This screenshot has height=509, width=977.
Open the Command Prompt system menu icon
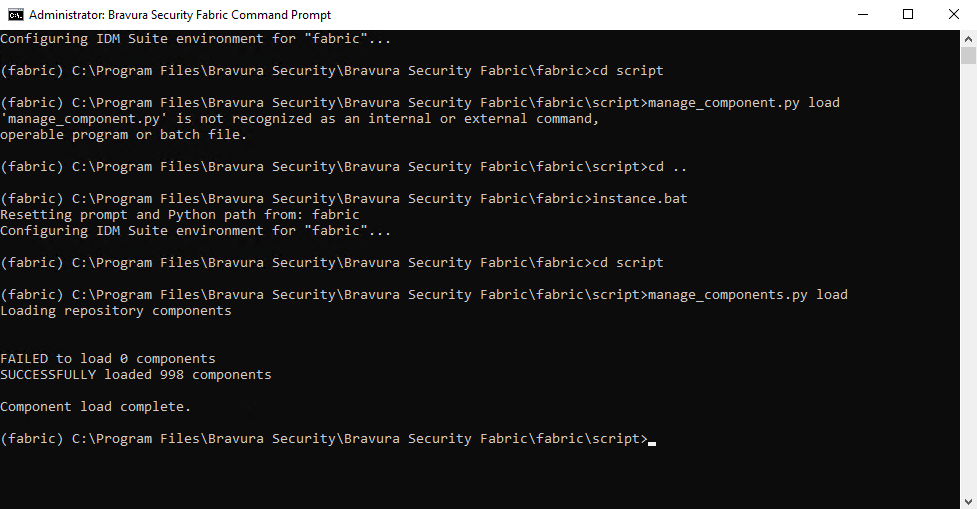[15, 15]
